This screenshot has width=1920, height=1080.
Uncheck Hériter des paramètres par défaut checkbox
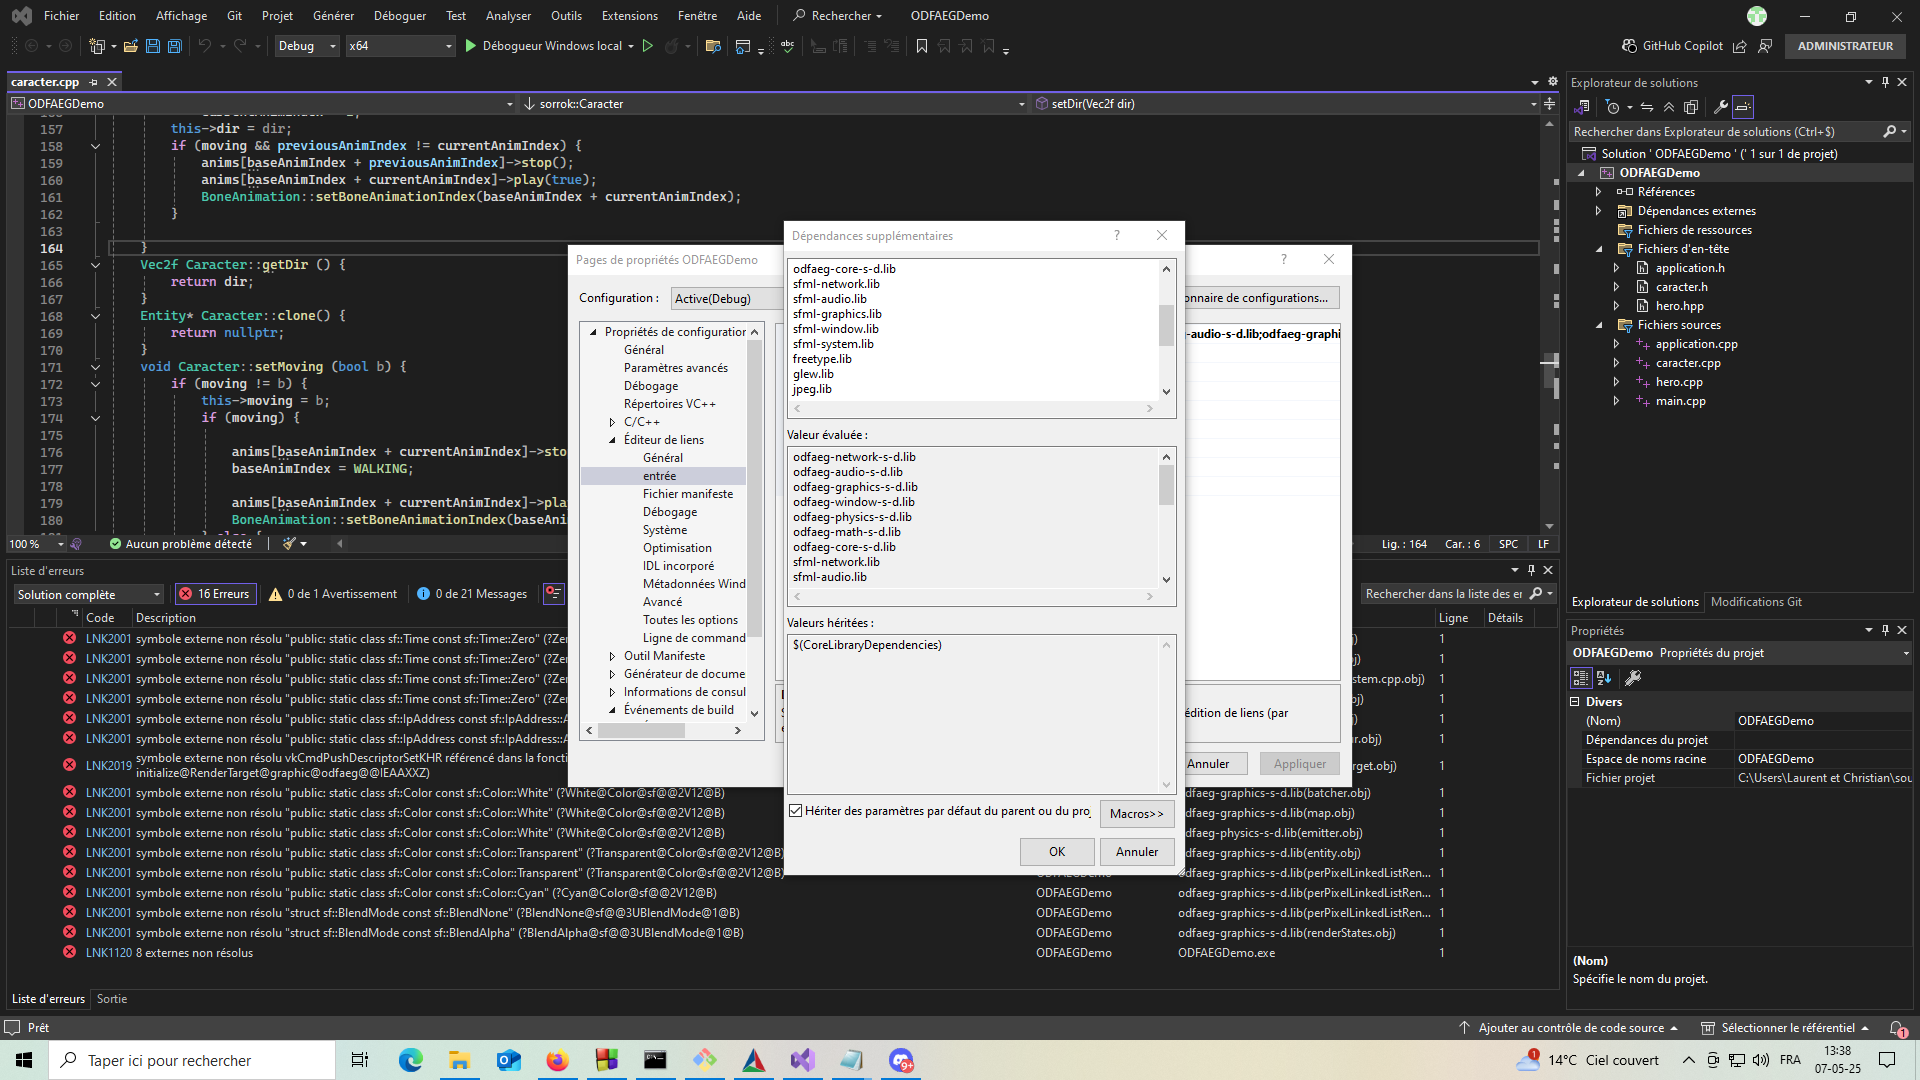click(796, 811)
